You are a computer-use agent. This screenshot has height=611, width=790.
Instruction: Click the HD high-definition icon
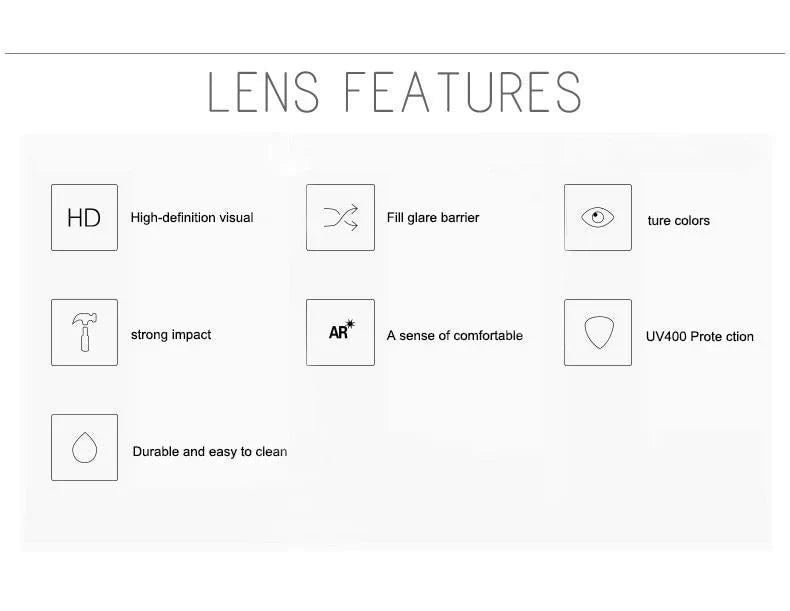[x=84, y=218]
